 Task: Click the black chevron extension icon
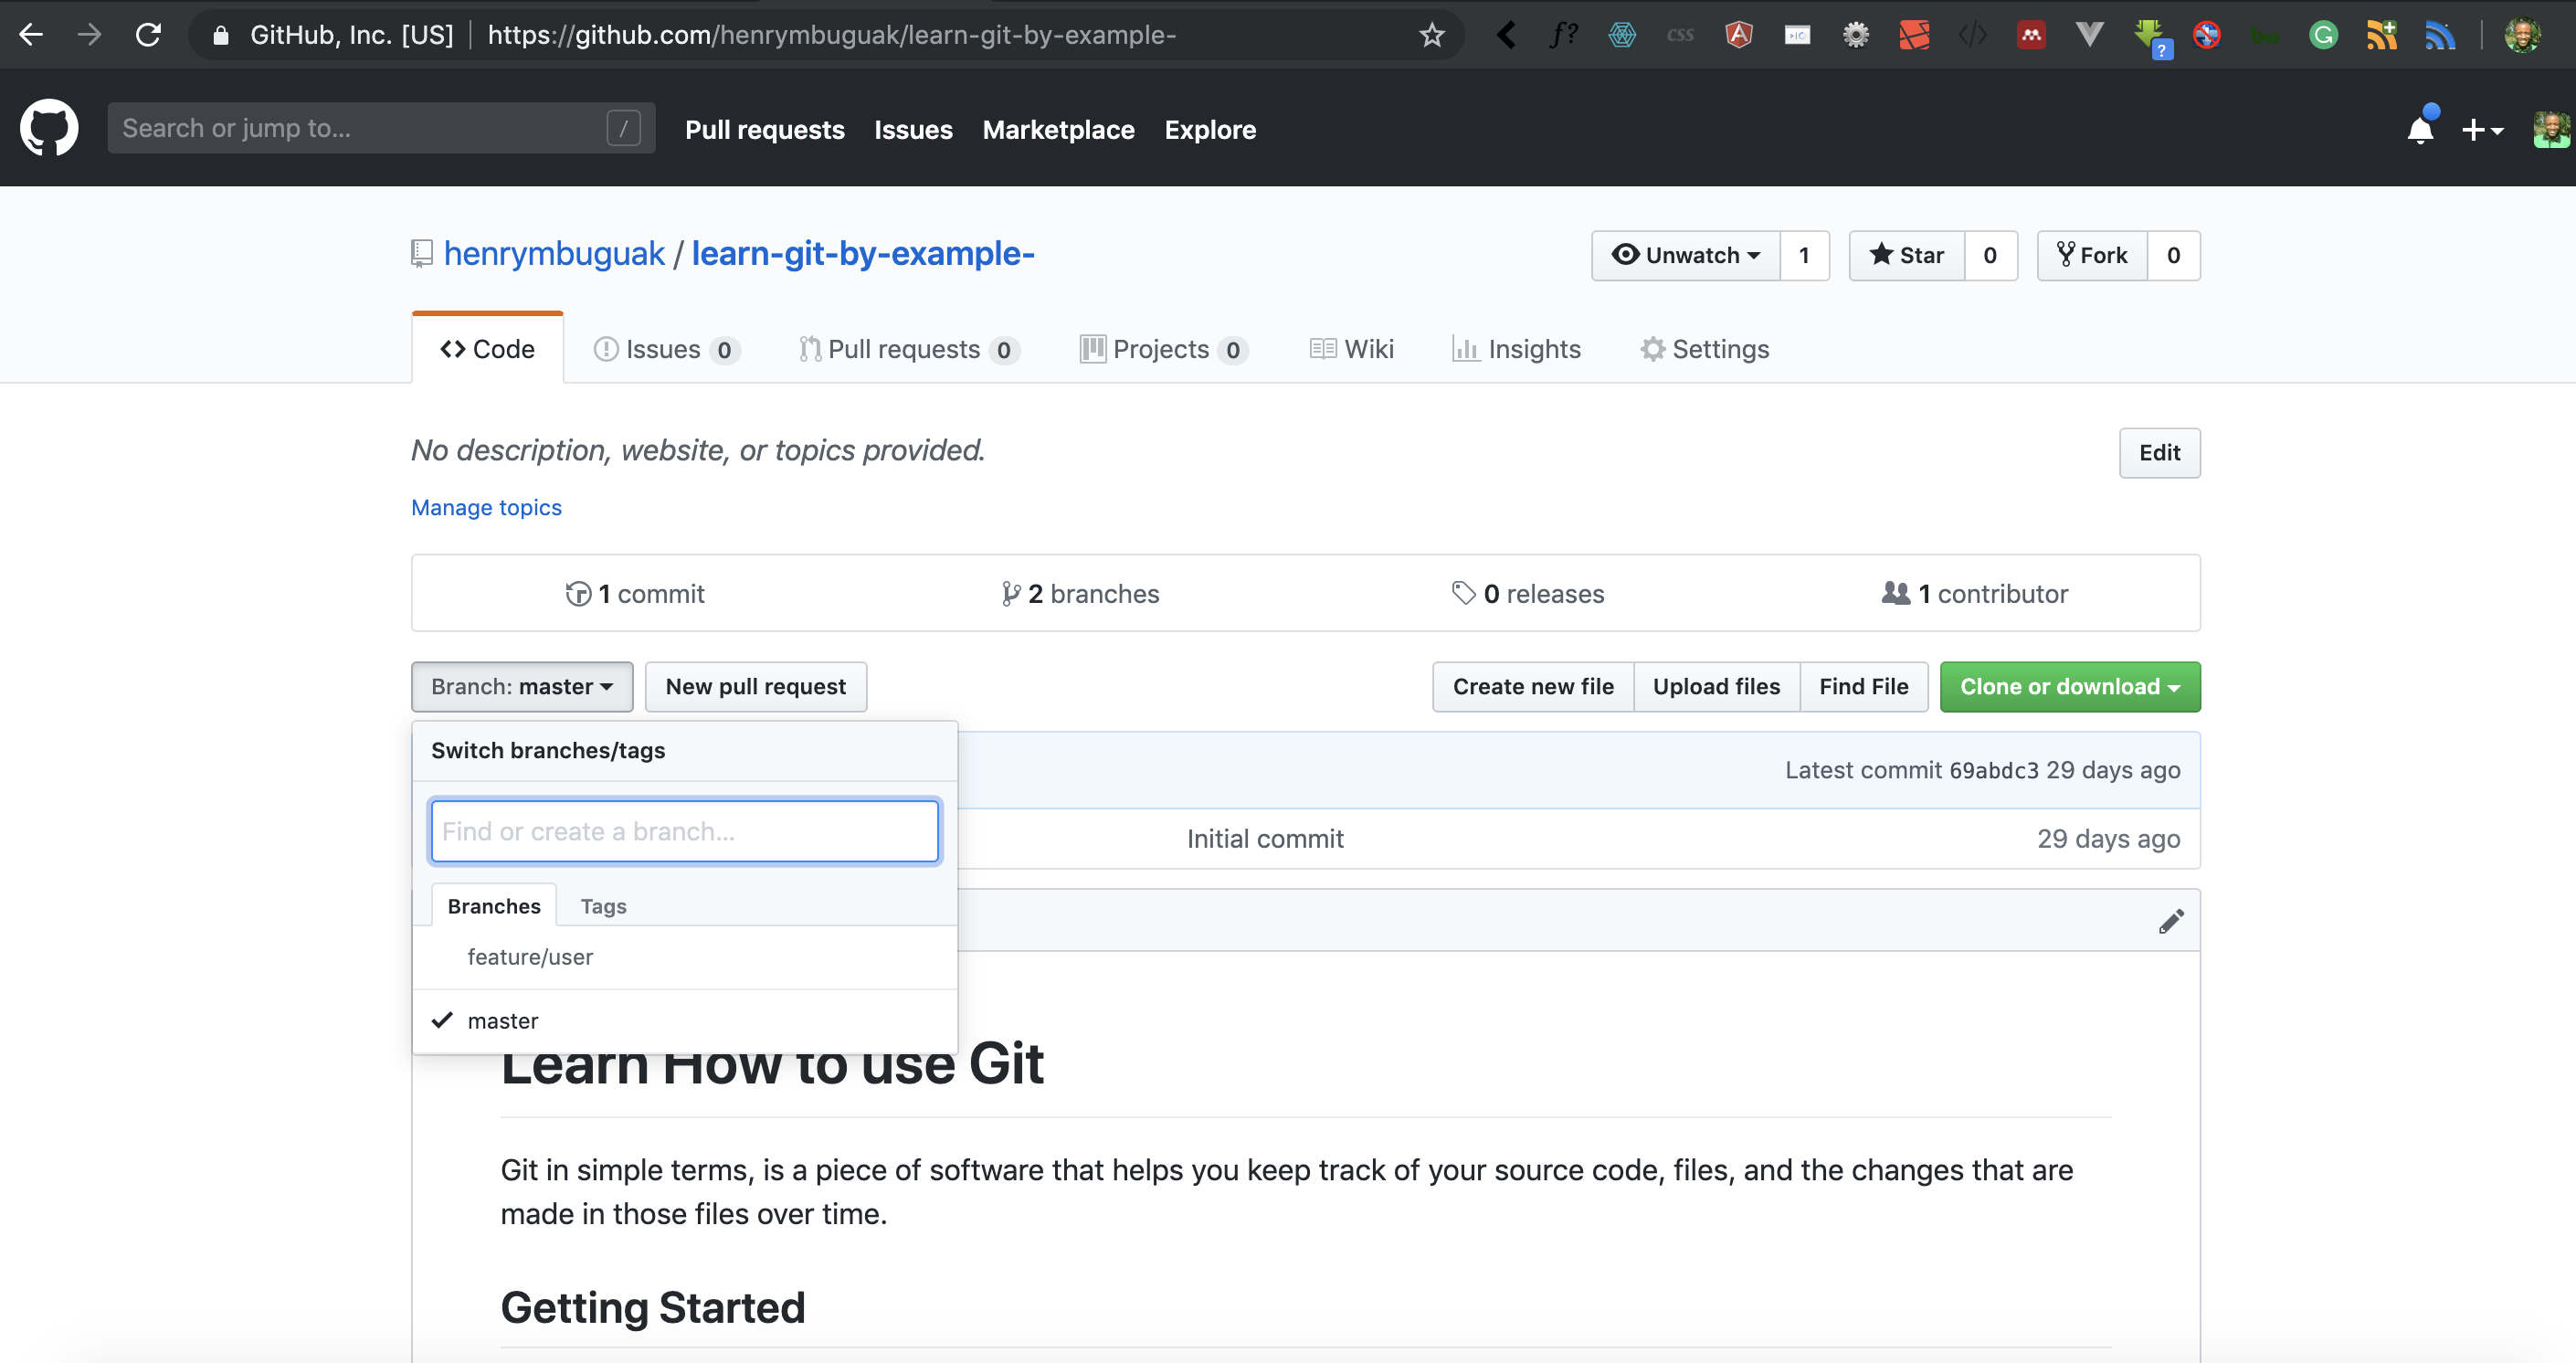1506,35
